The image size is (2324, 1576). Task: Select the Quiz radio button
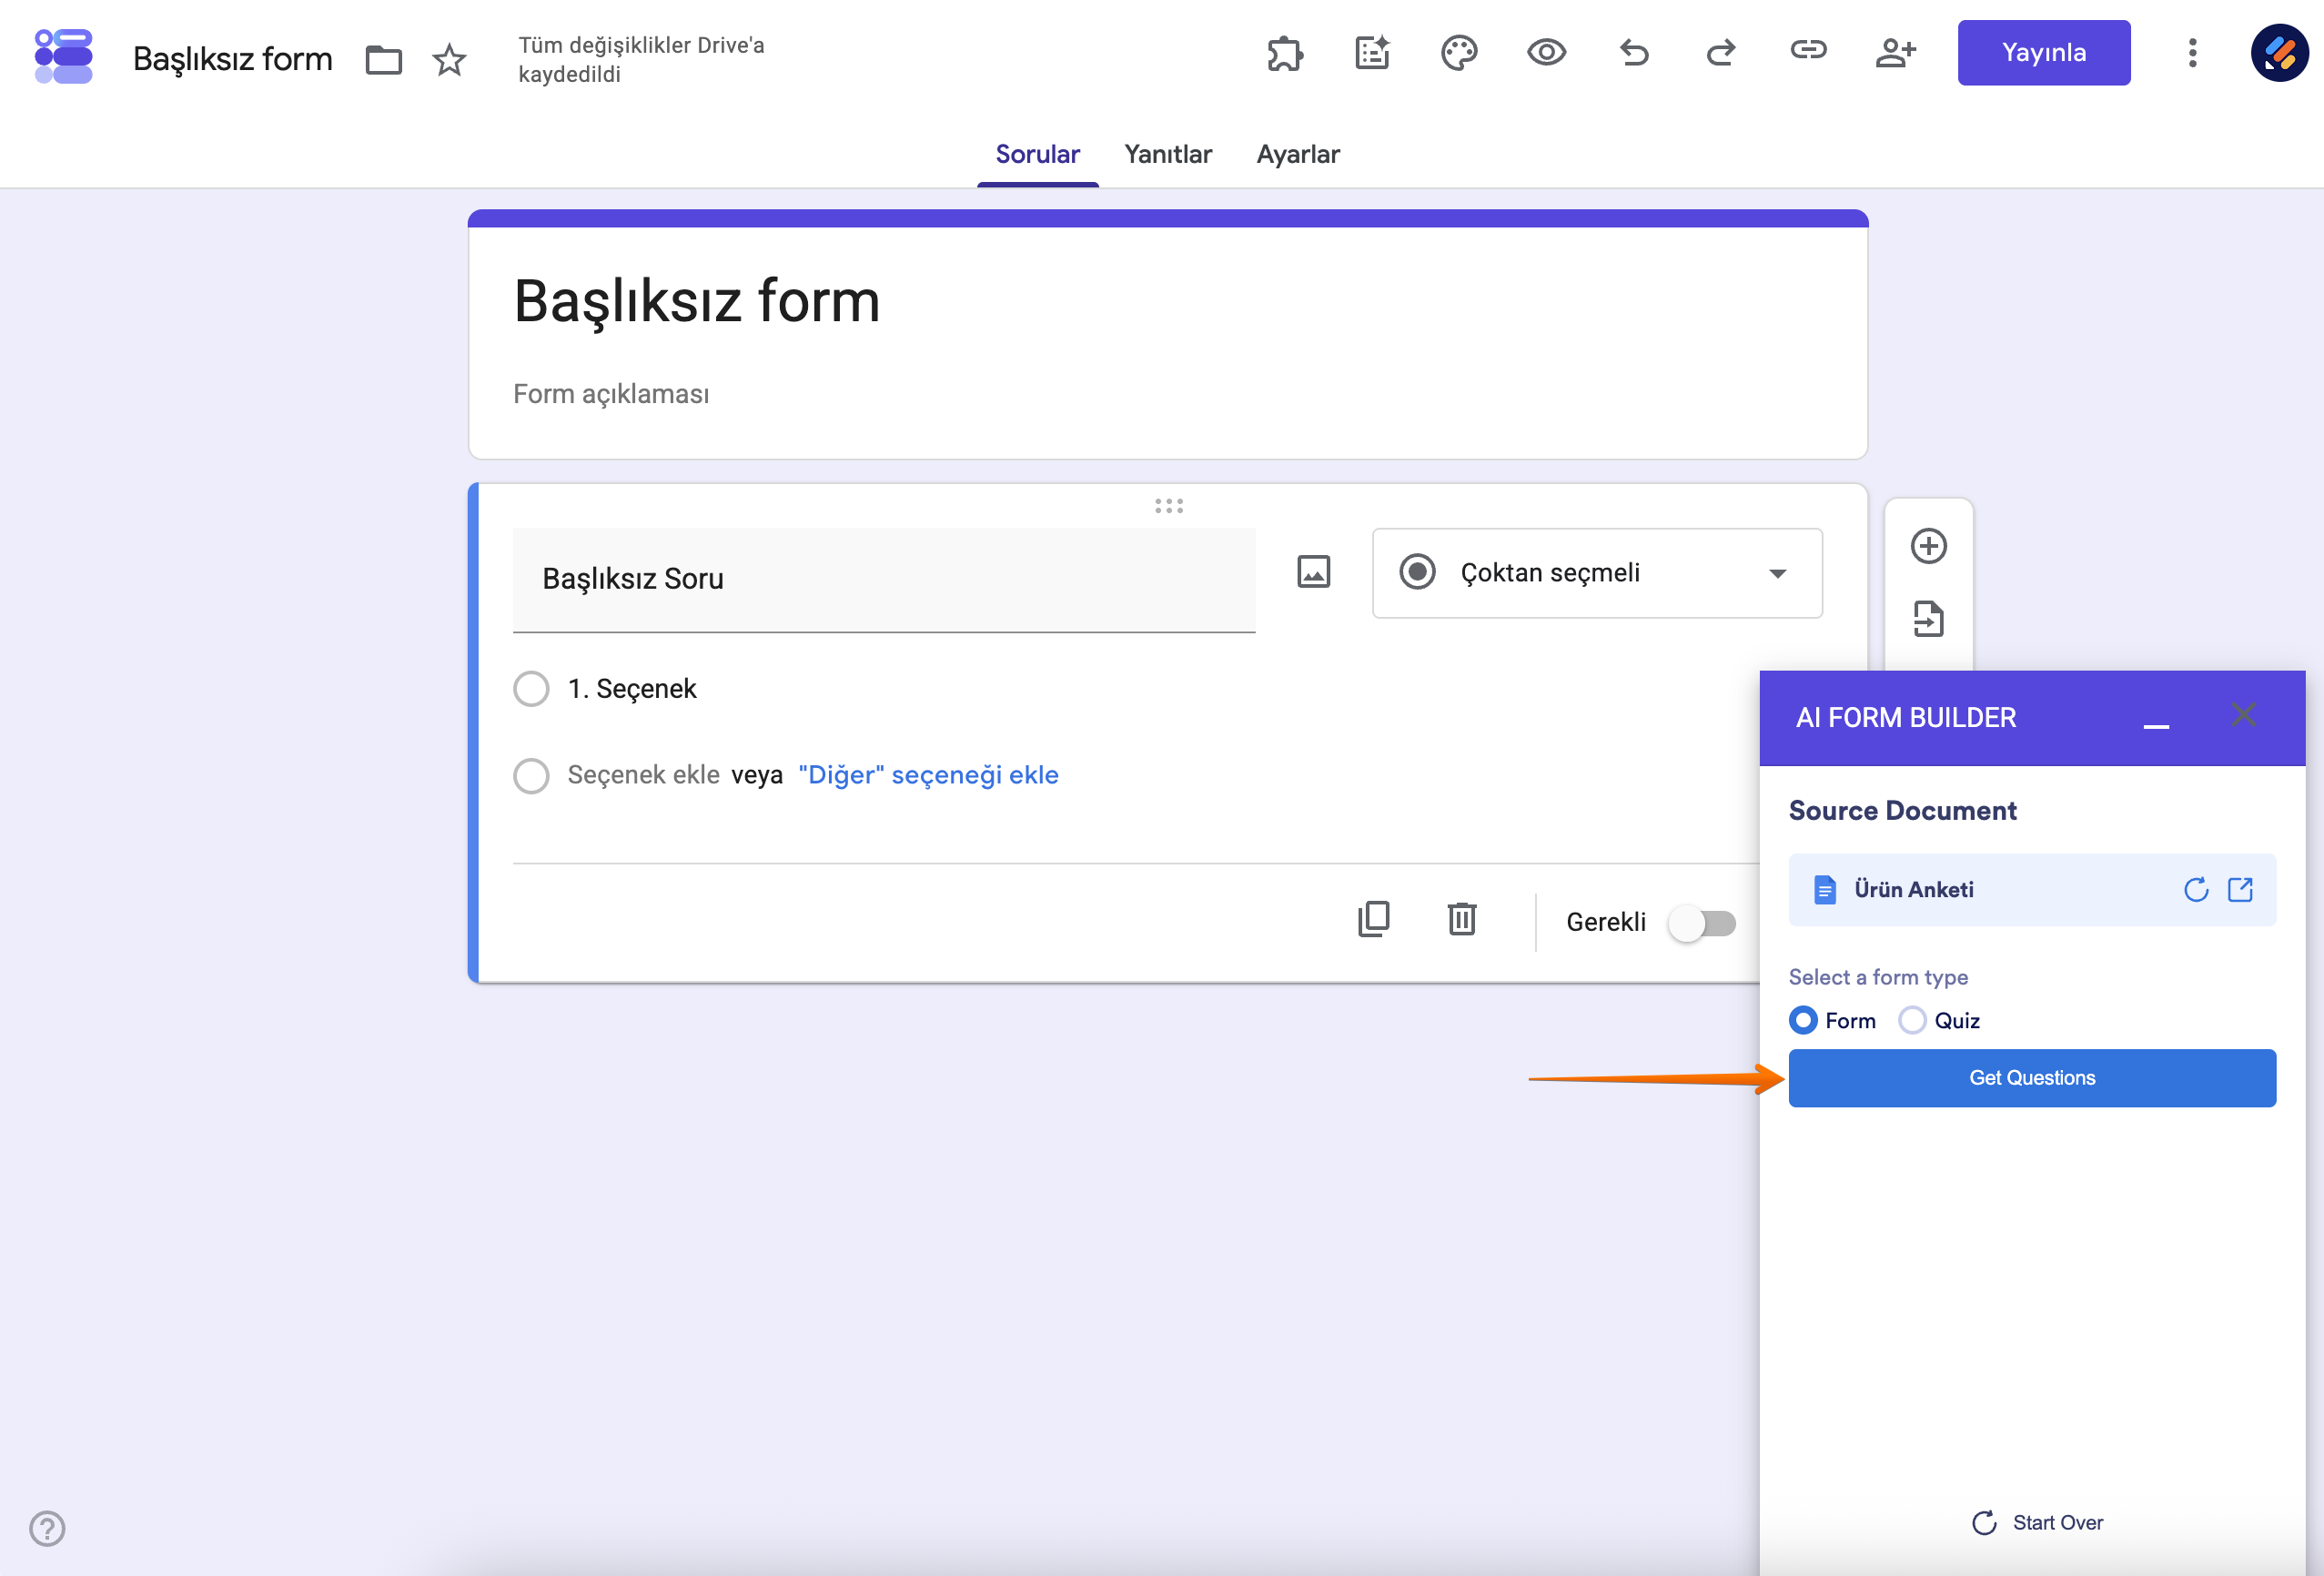pyautogui.click(x=1912, y=1020)
